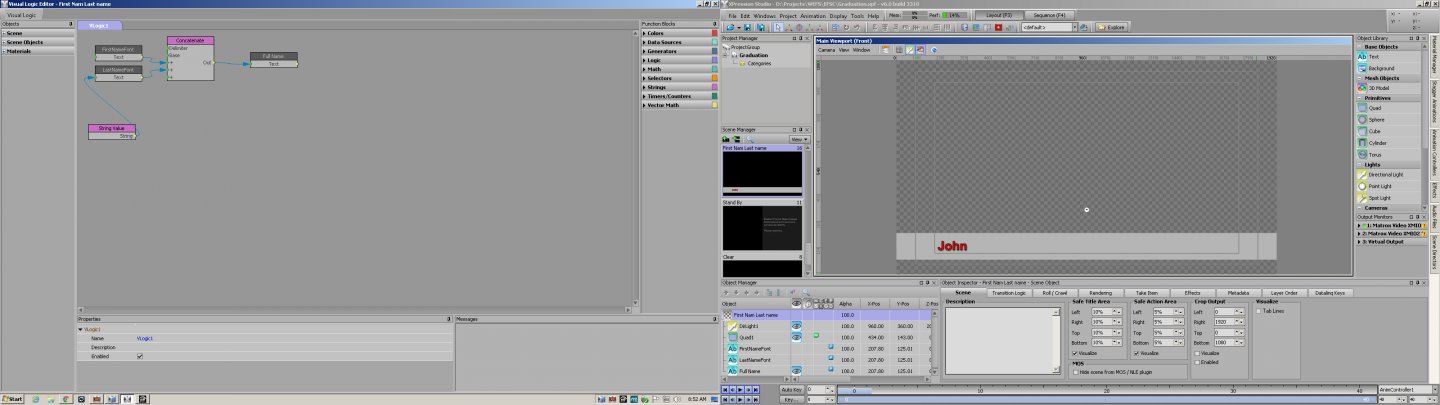This screenshot has width=1440, height=405.
Task: Select the Concatenate node header
Action: click(190, 40)
